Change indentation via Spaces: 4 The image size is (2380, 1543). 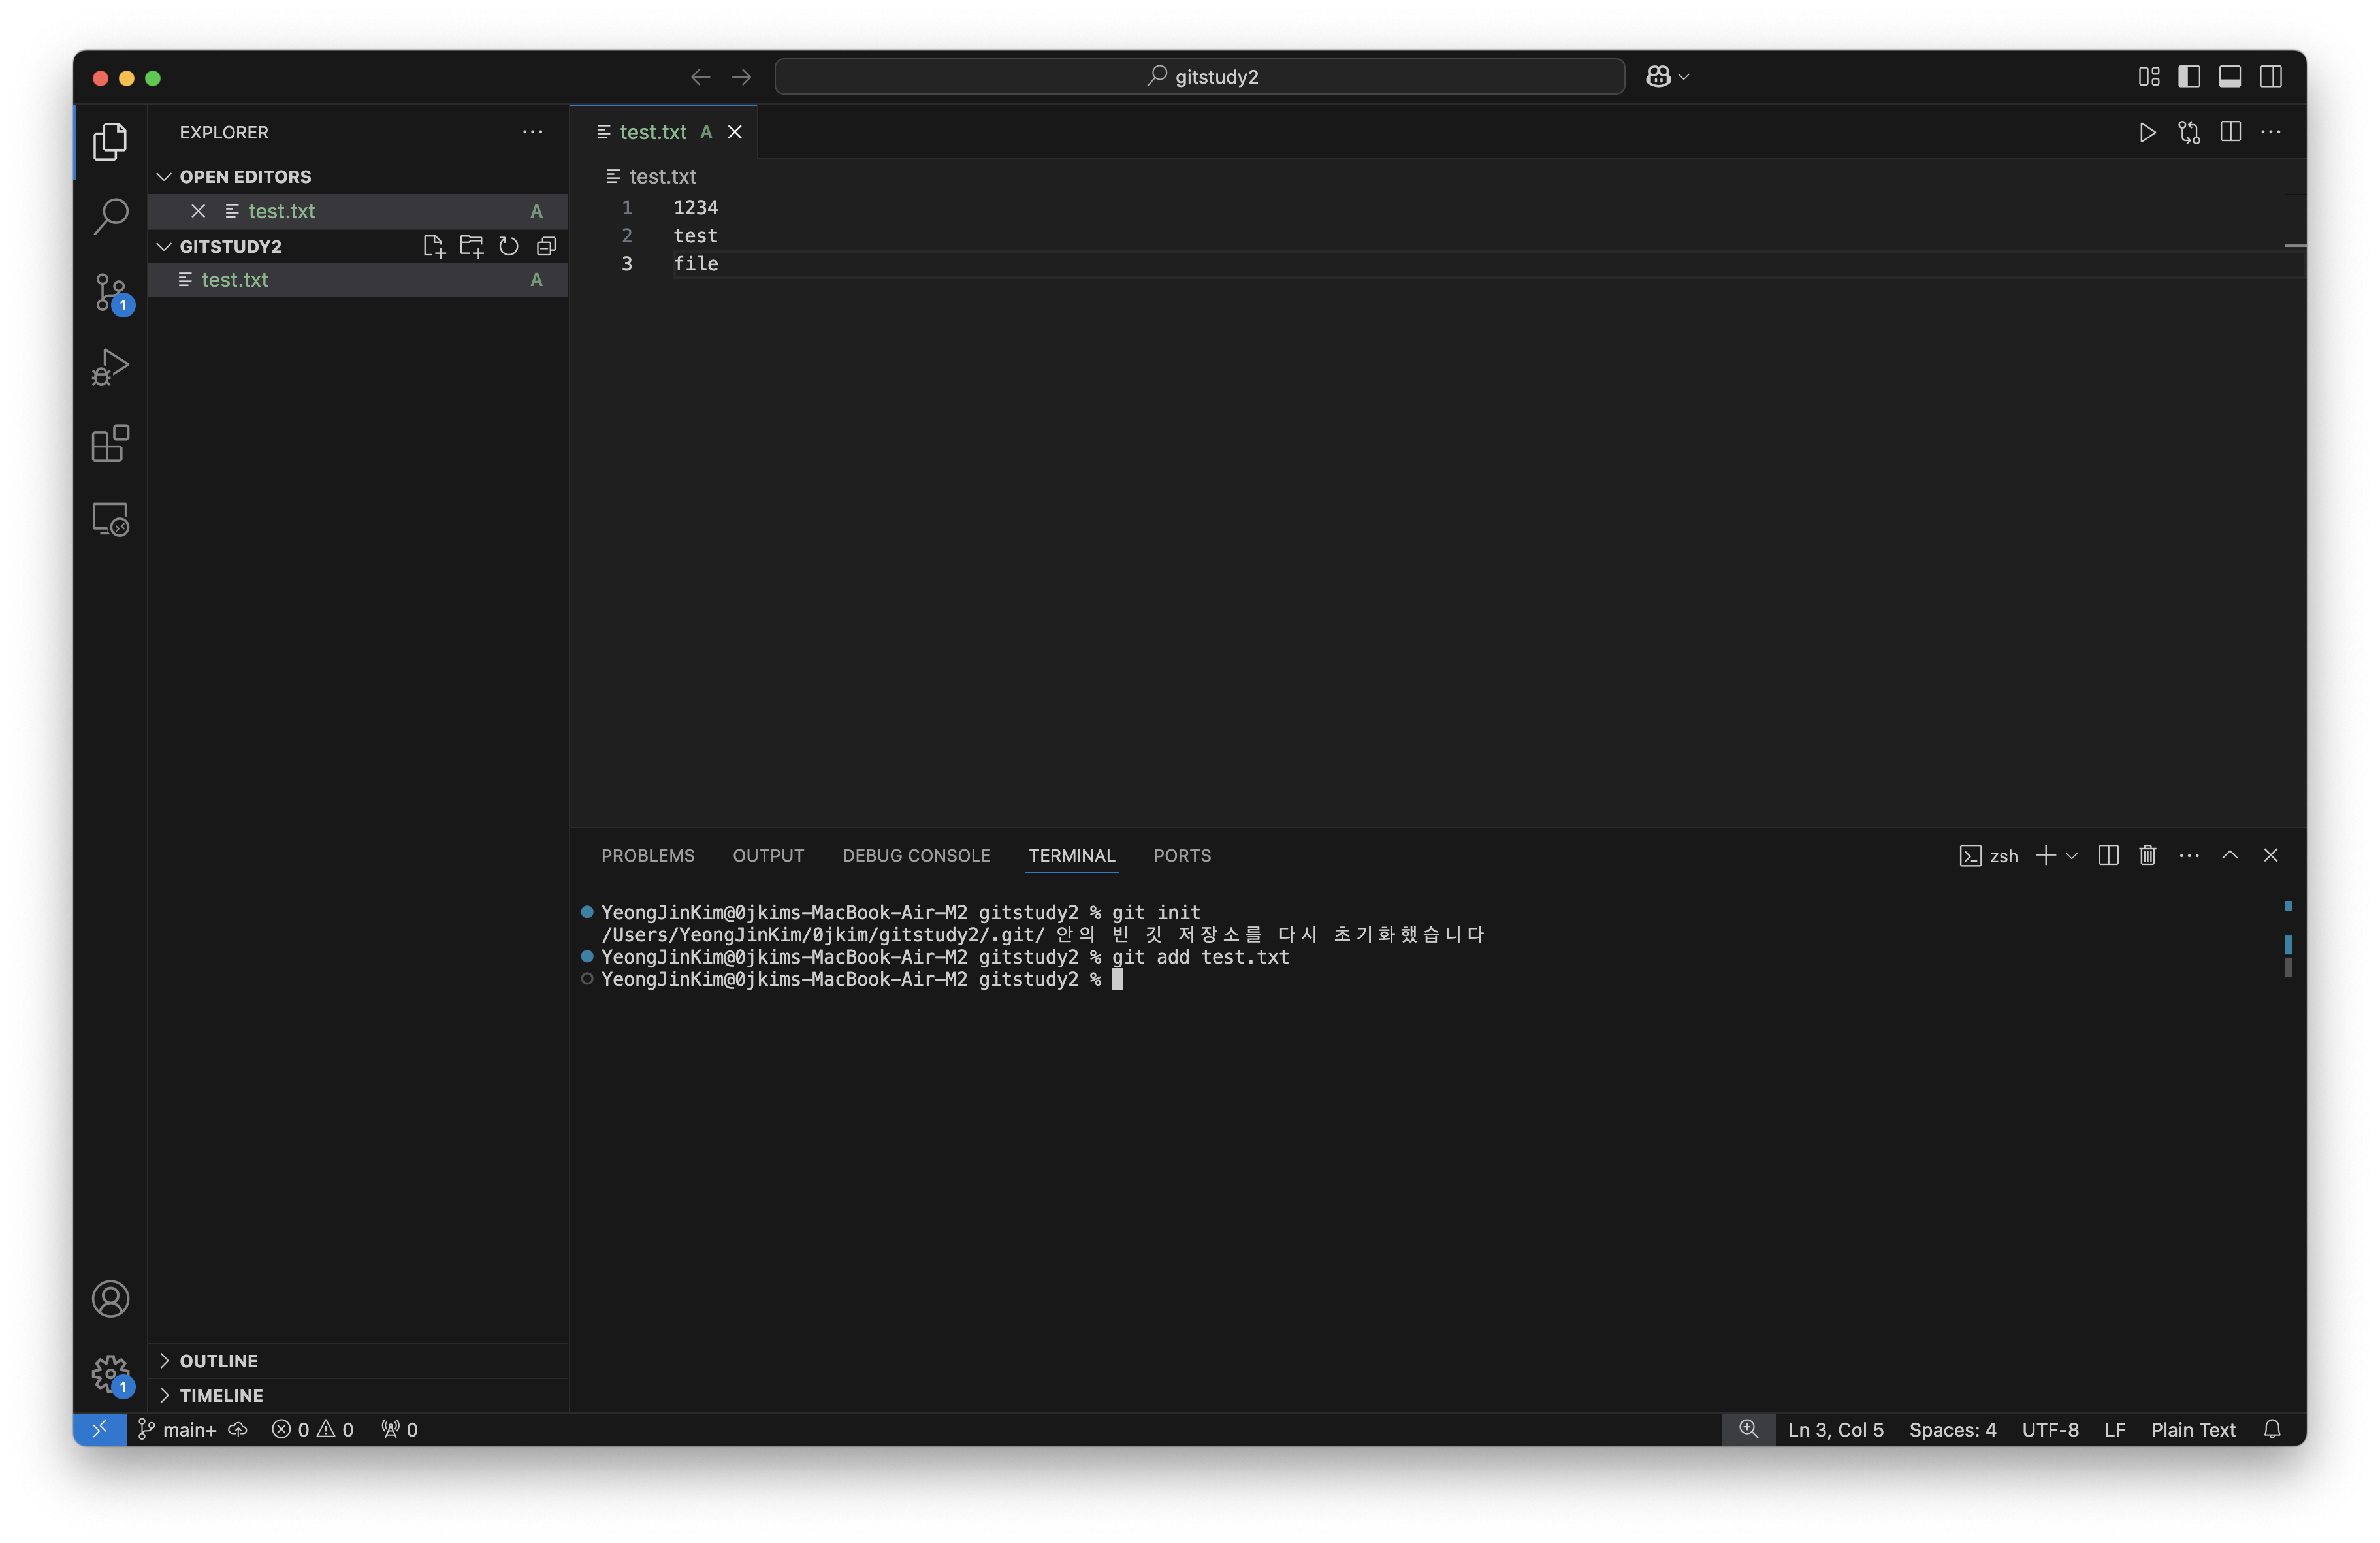tap(1952, 1430)
